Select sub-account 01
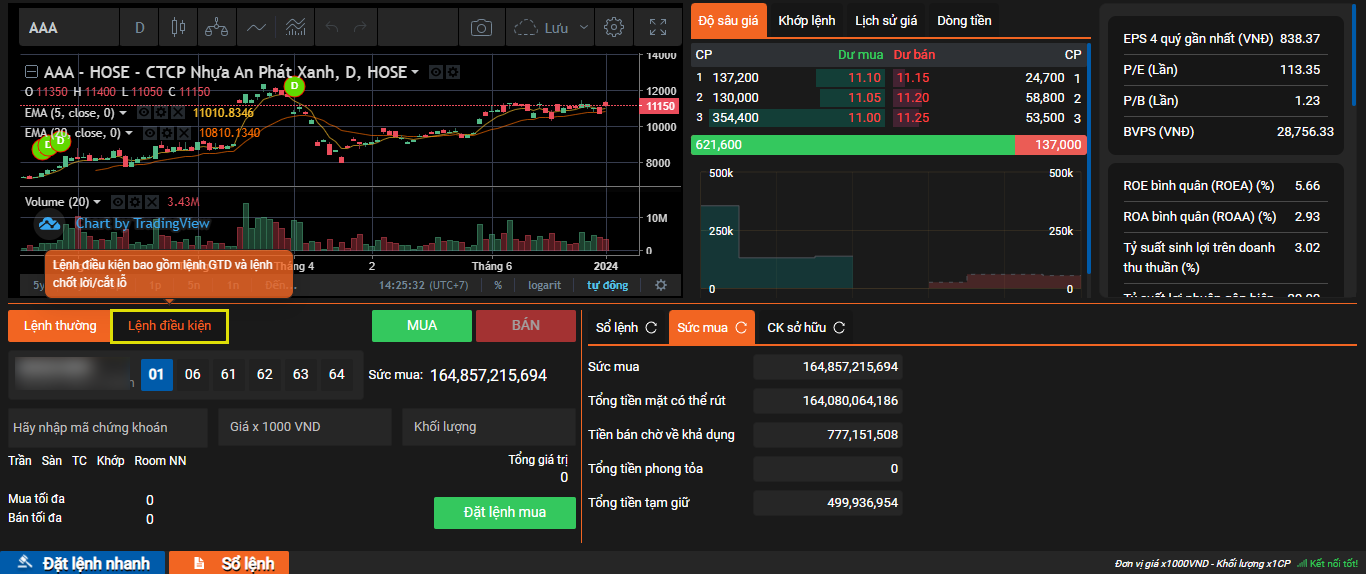This screenshot has width=1366, height=574. click(x=156, y=374)
